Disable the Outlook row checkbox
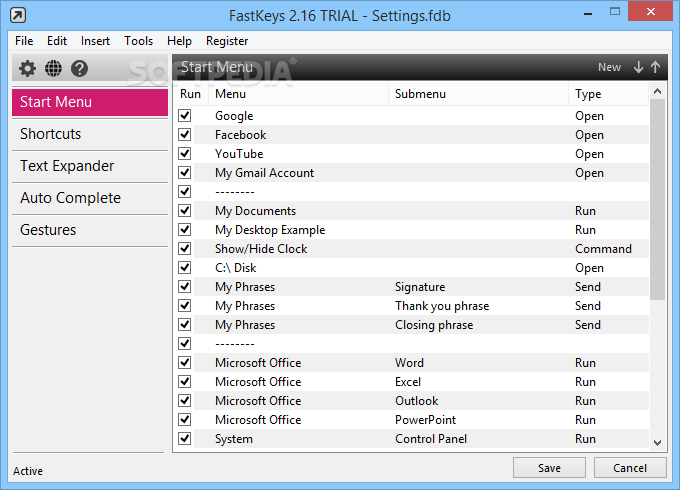The height and width of the screenshot is (490, 680). point(185,401)
